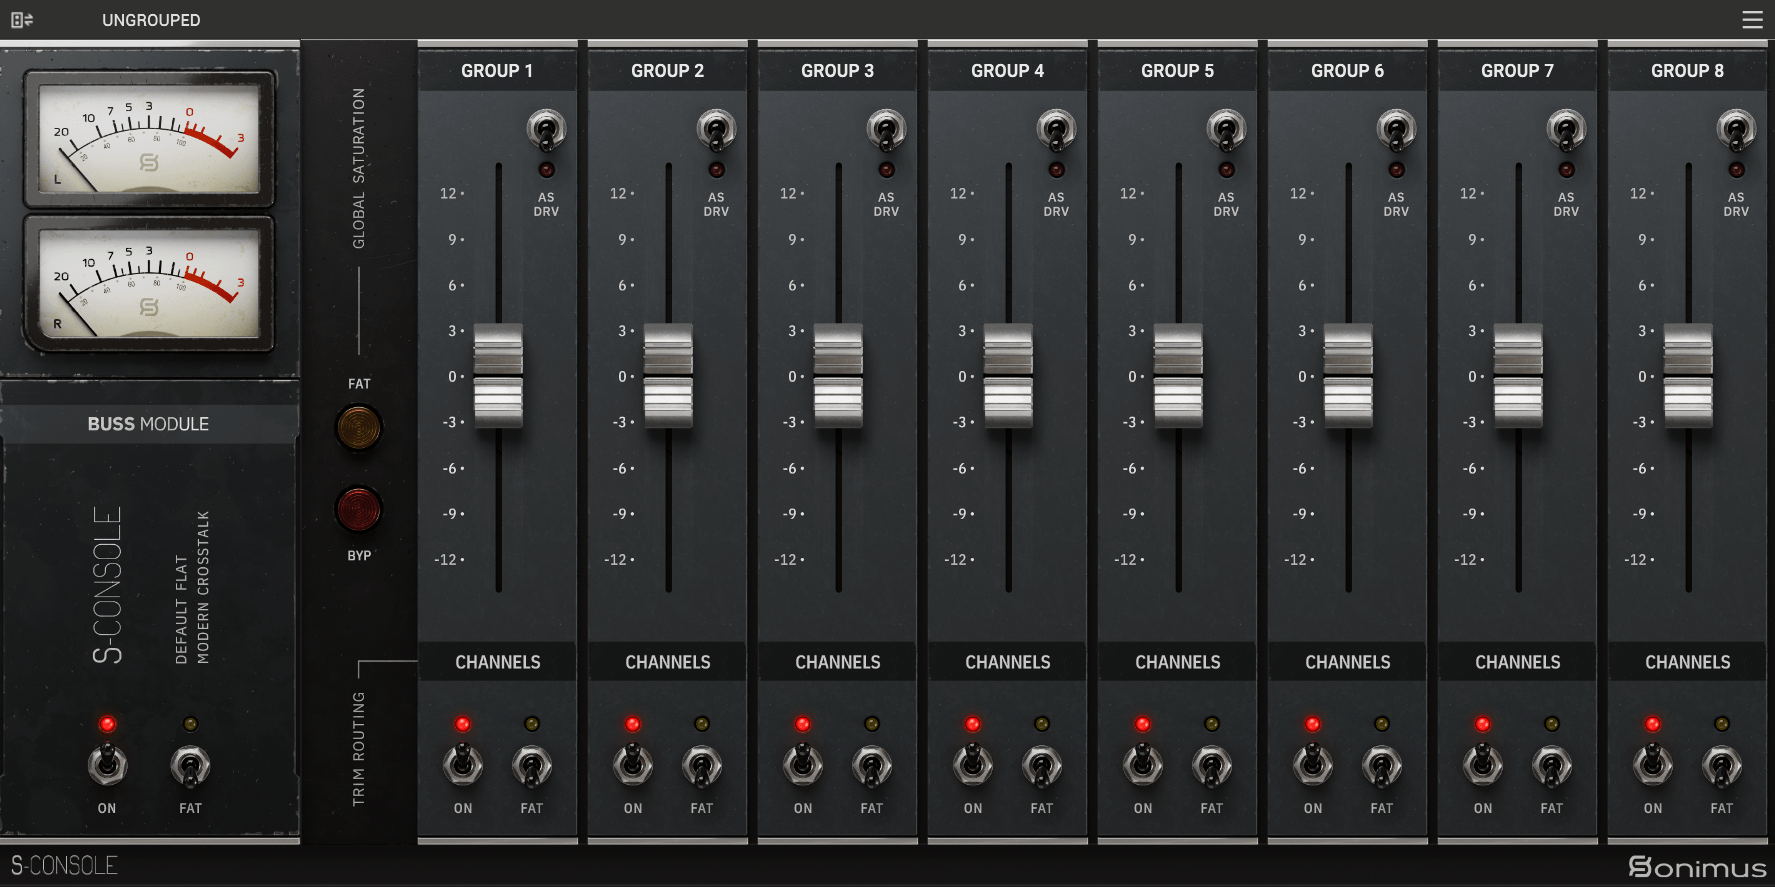Toggle Group 2 AS DRV switch
Screen dimensions: 1775x887
click(716, 130)
